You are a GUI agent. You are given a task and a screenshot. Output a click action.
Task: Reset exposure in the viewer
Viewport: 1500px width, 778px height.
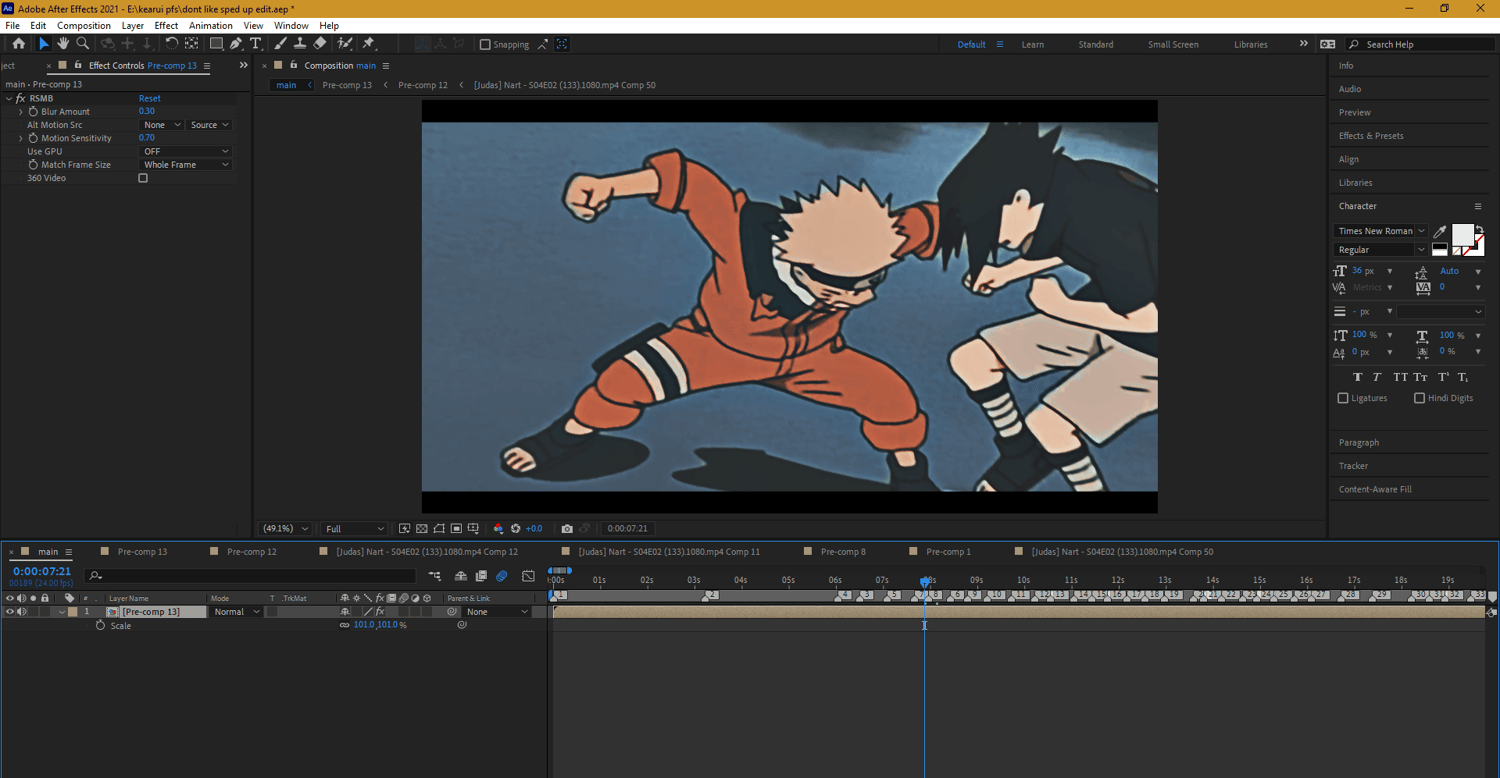point(515,529)
